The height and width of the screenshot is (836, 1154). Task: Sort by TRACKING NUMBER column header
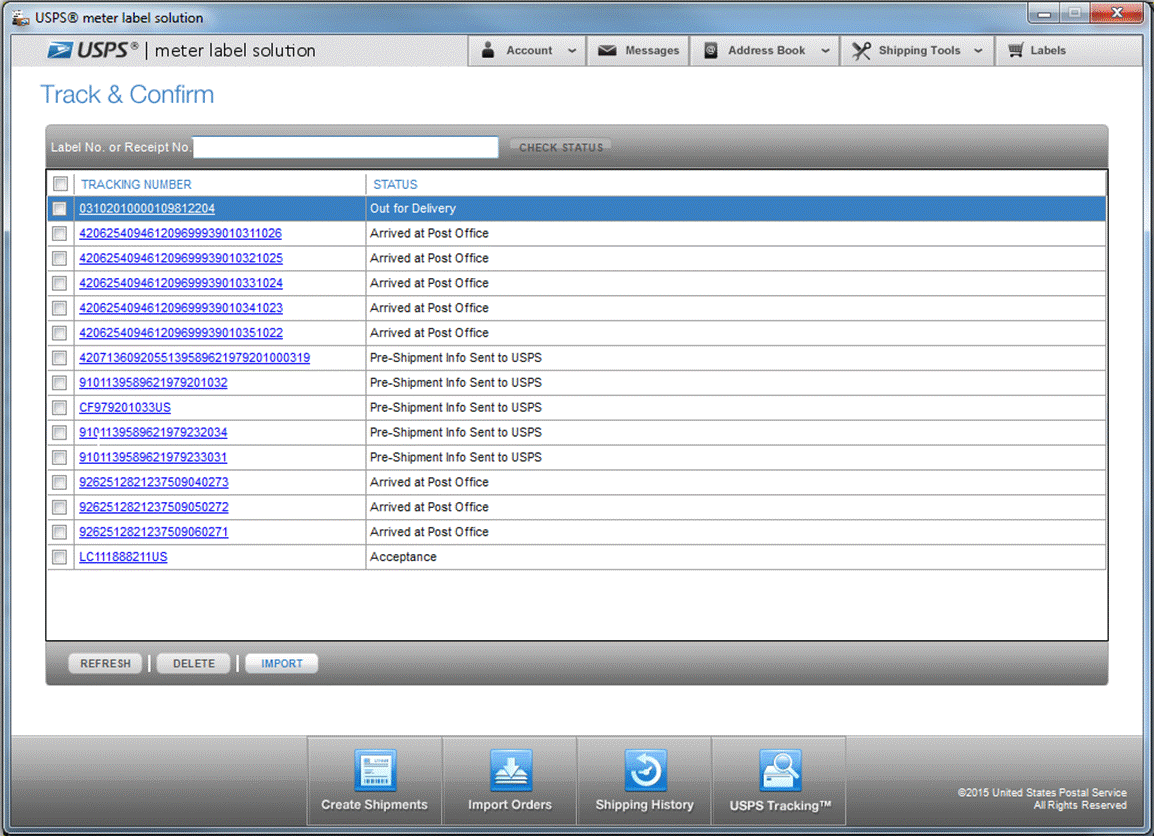[136, 185]
